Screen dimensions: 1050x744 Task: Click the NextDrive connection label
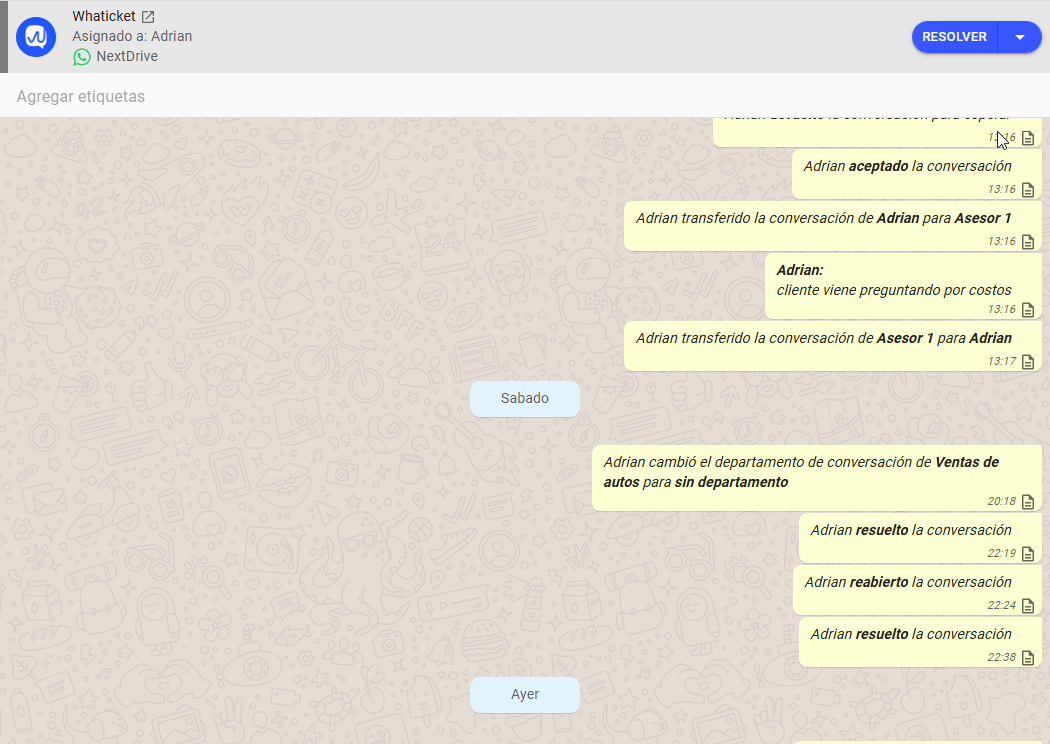tap(127, 56)
